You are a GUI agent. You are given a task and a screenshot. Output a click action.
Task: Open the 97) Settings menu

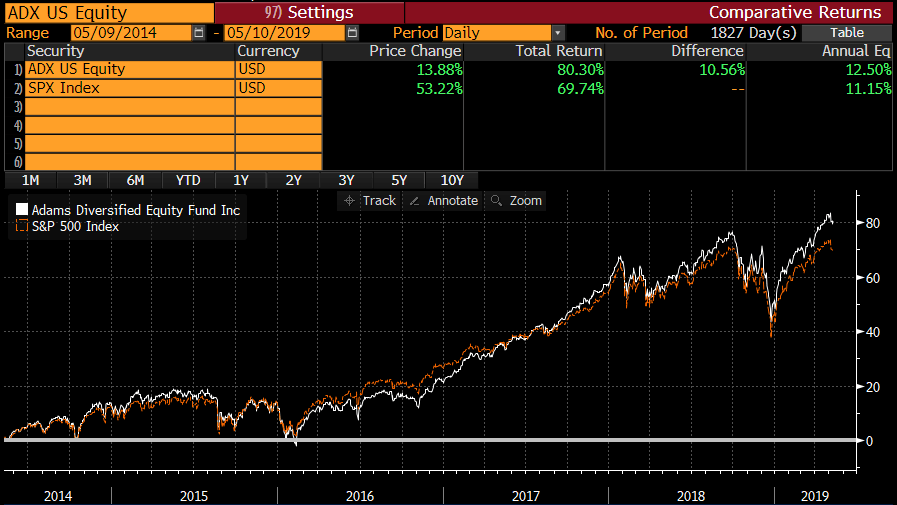tap(309, 12)
